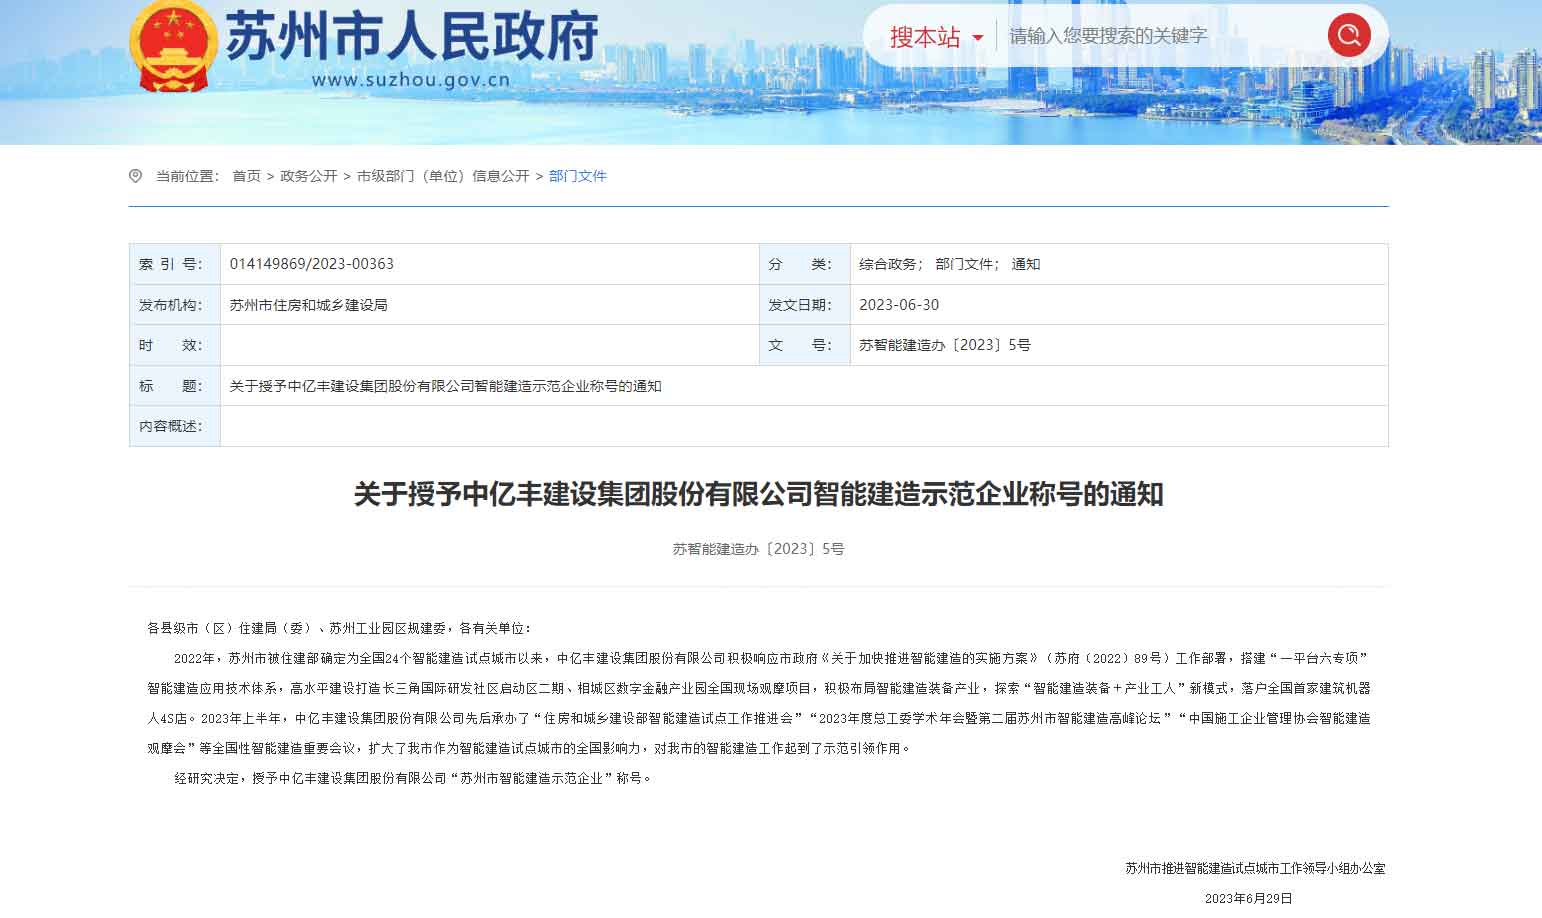Click the national emblem logo

[x=172, y=47]
